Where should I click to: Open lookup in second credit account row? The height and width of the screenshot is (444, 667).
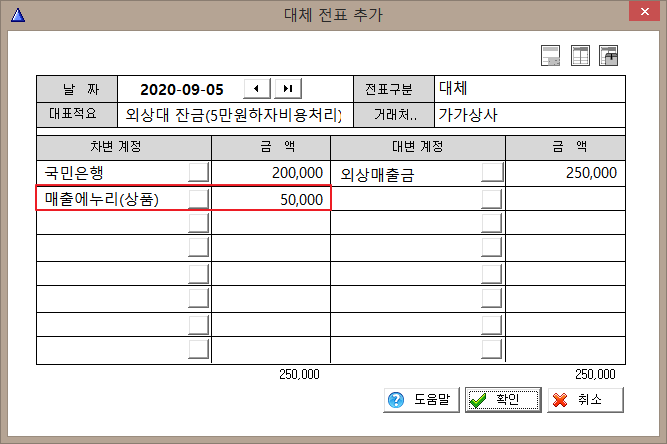(x=492, y=199)
